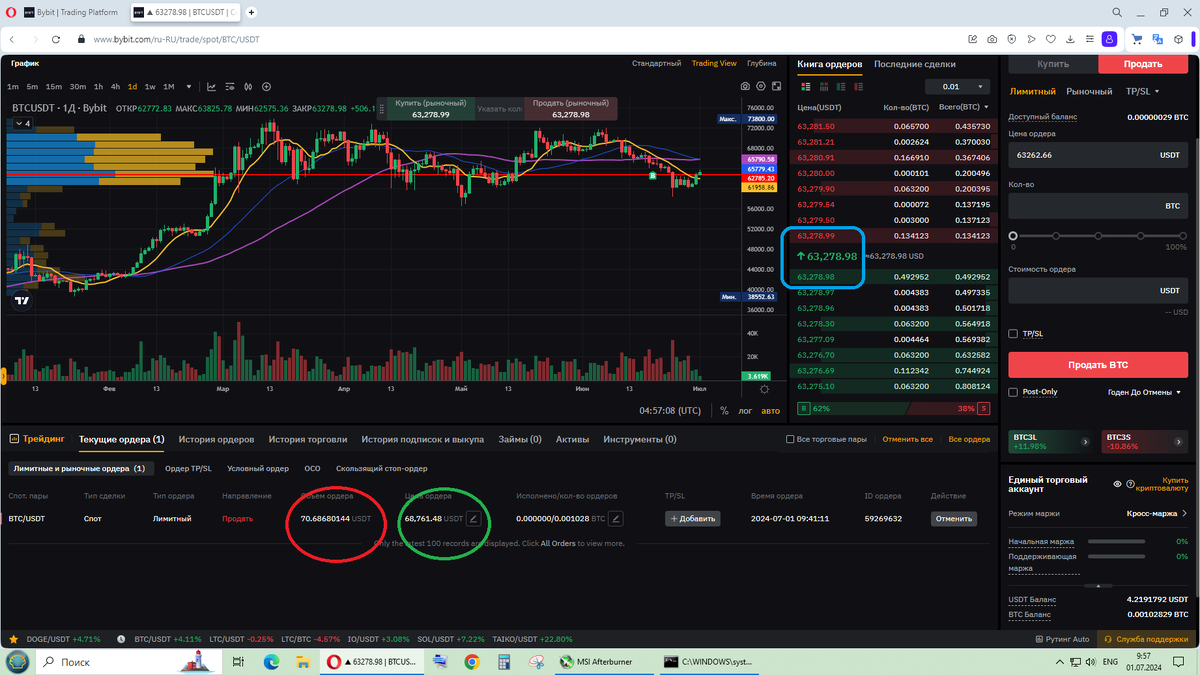The image size is (1200, 675).
Task: Click the candlestick chart type icon
Action: pyautogui.click(x=247, y=87)
